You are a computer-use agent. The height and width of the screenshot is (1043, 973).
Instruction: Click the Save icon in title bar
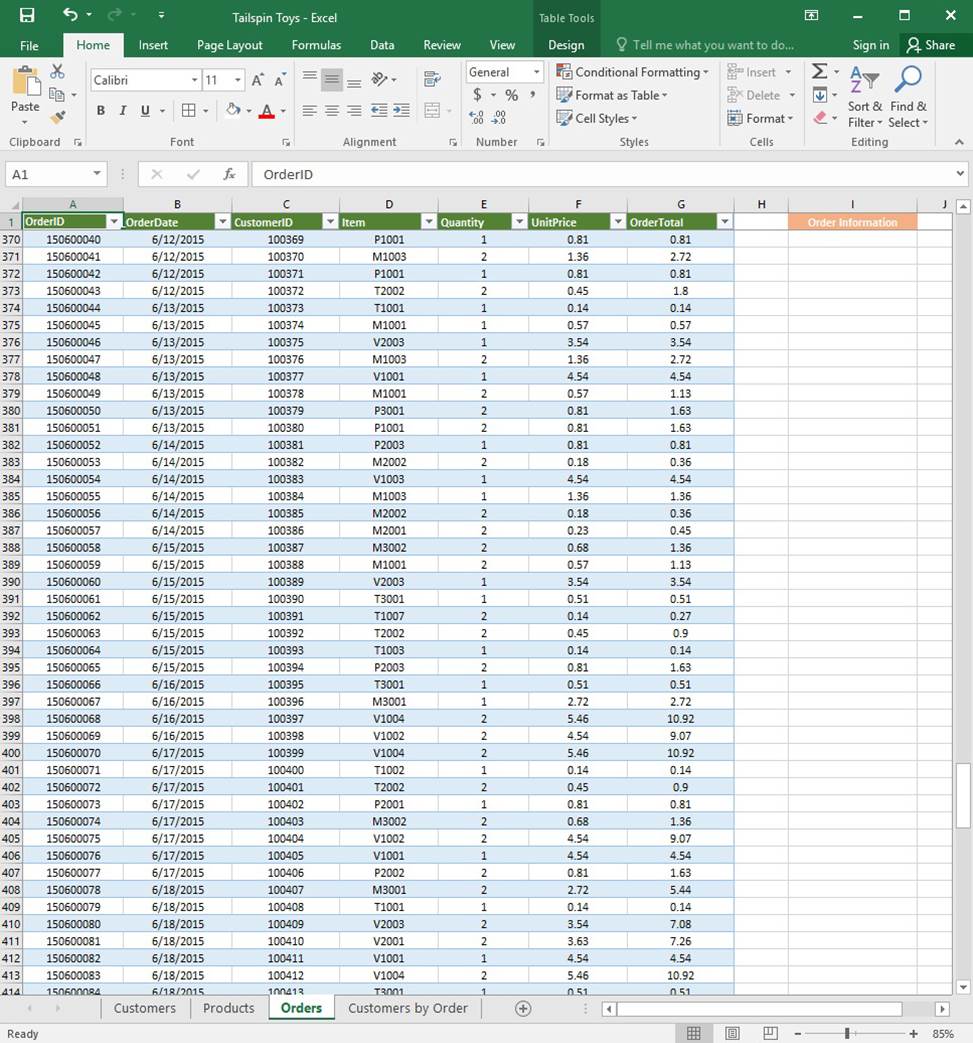(x=27, y=15)
